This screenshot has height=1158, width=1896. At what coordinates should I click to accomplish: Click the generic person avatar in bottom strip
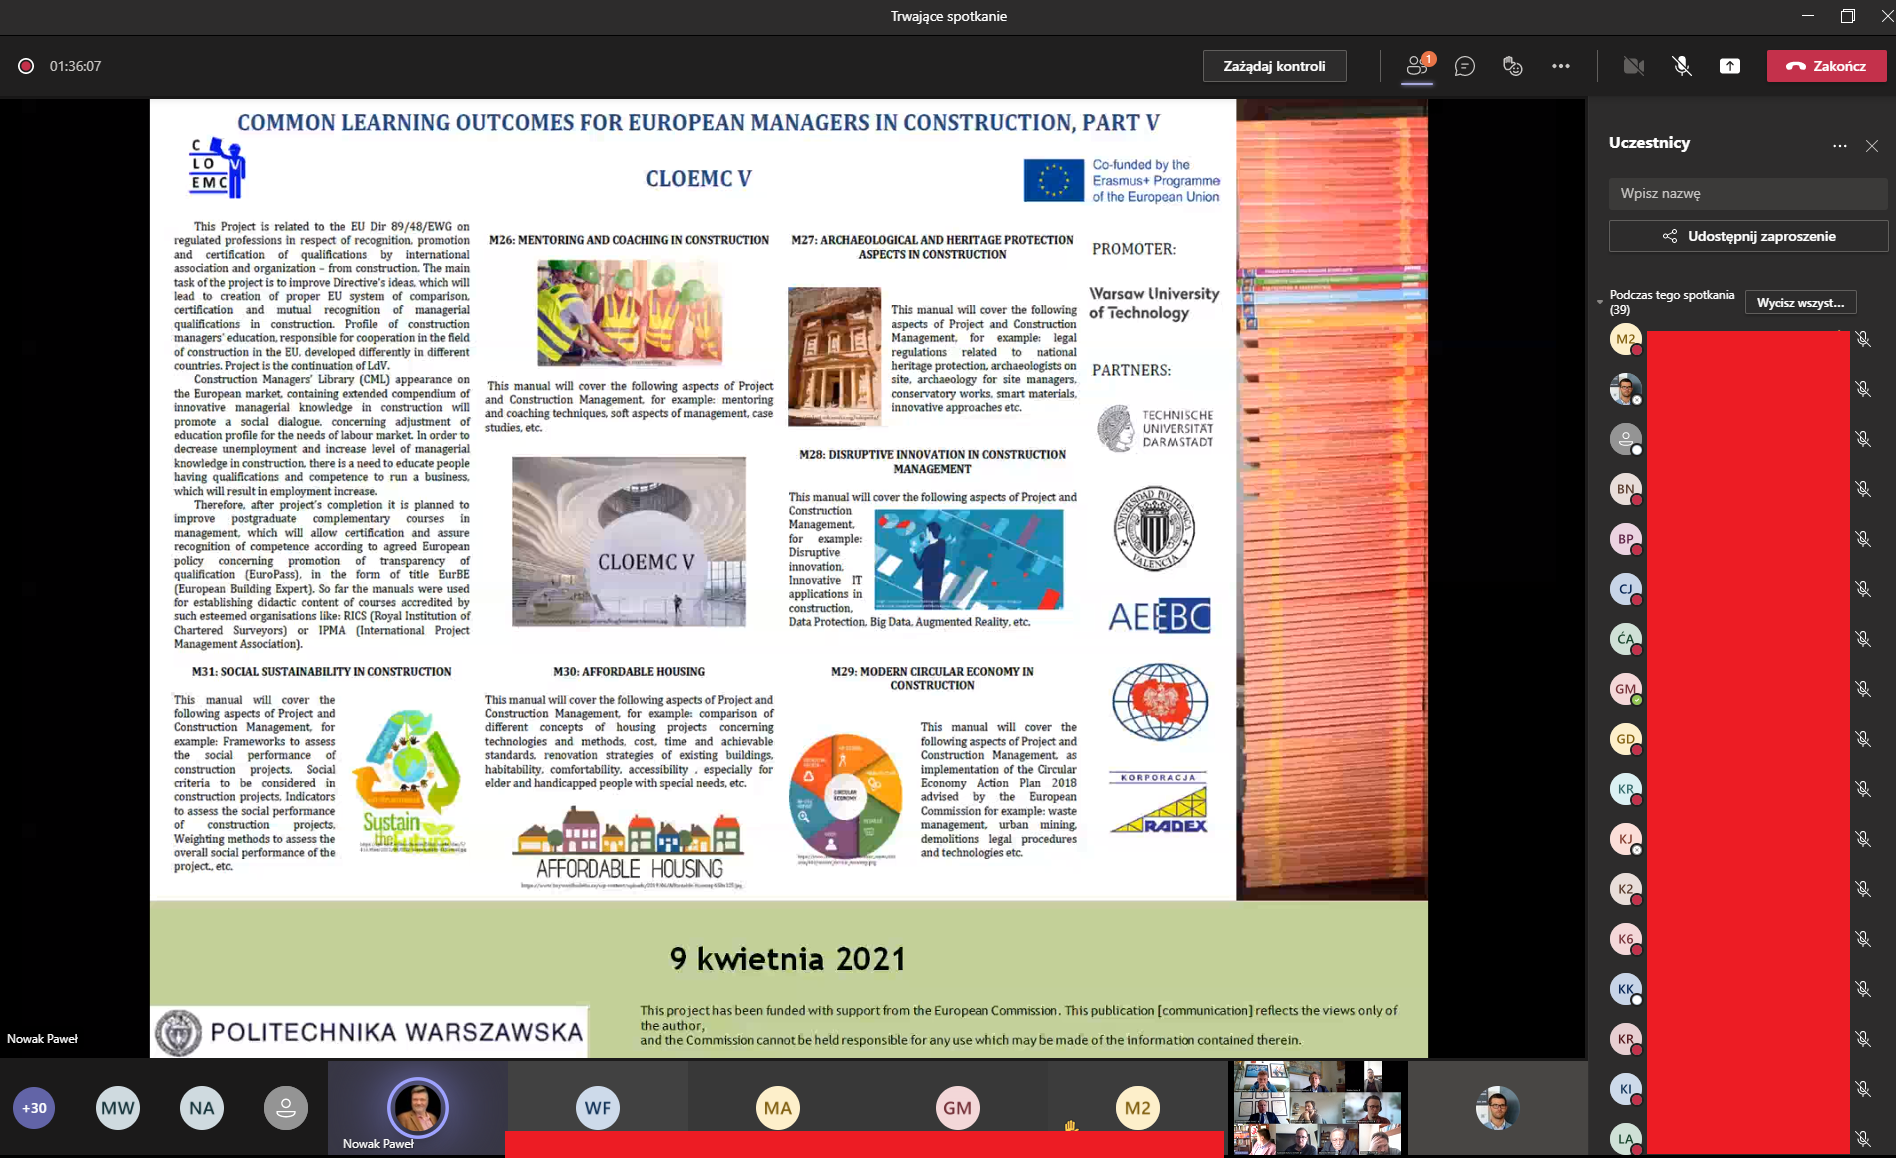(286, 1108)
